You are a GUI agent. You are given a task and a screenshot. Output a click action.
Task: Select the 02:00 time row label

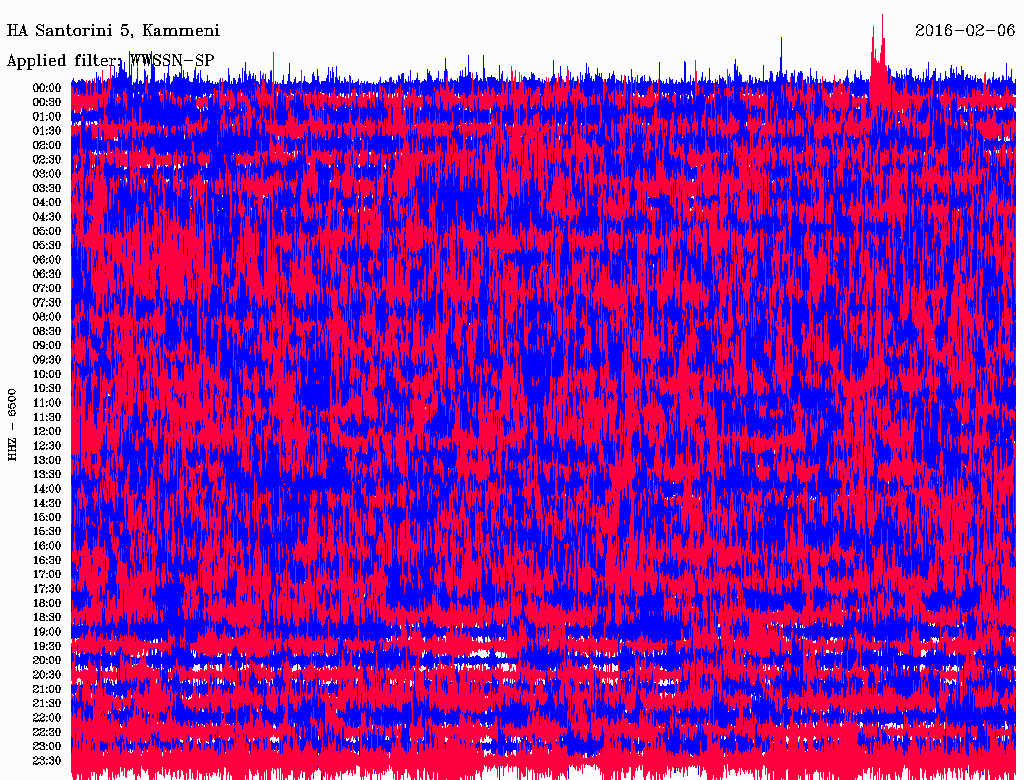pos(46,145)
